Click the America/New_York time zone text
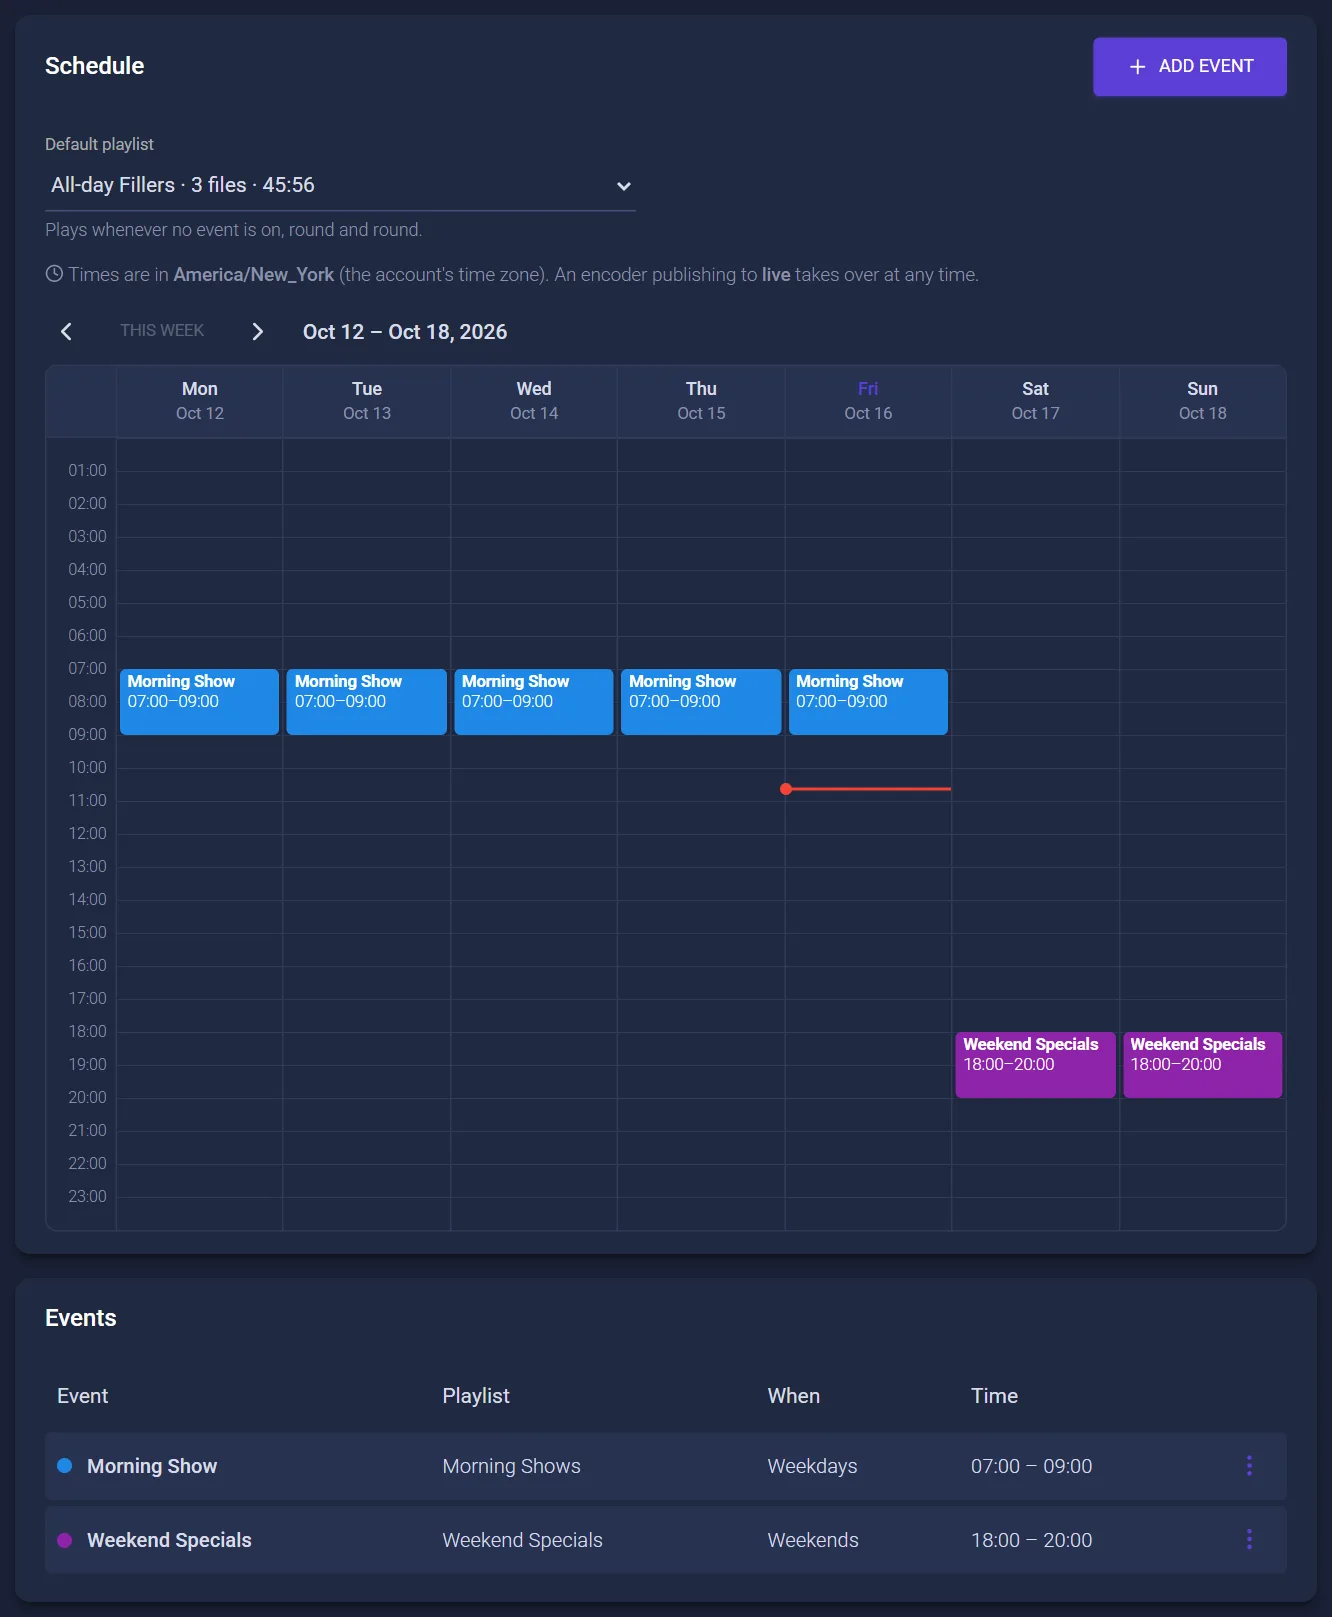The height and width of the screenshot is (1617, 1332). click(254, 274)
